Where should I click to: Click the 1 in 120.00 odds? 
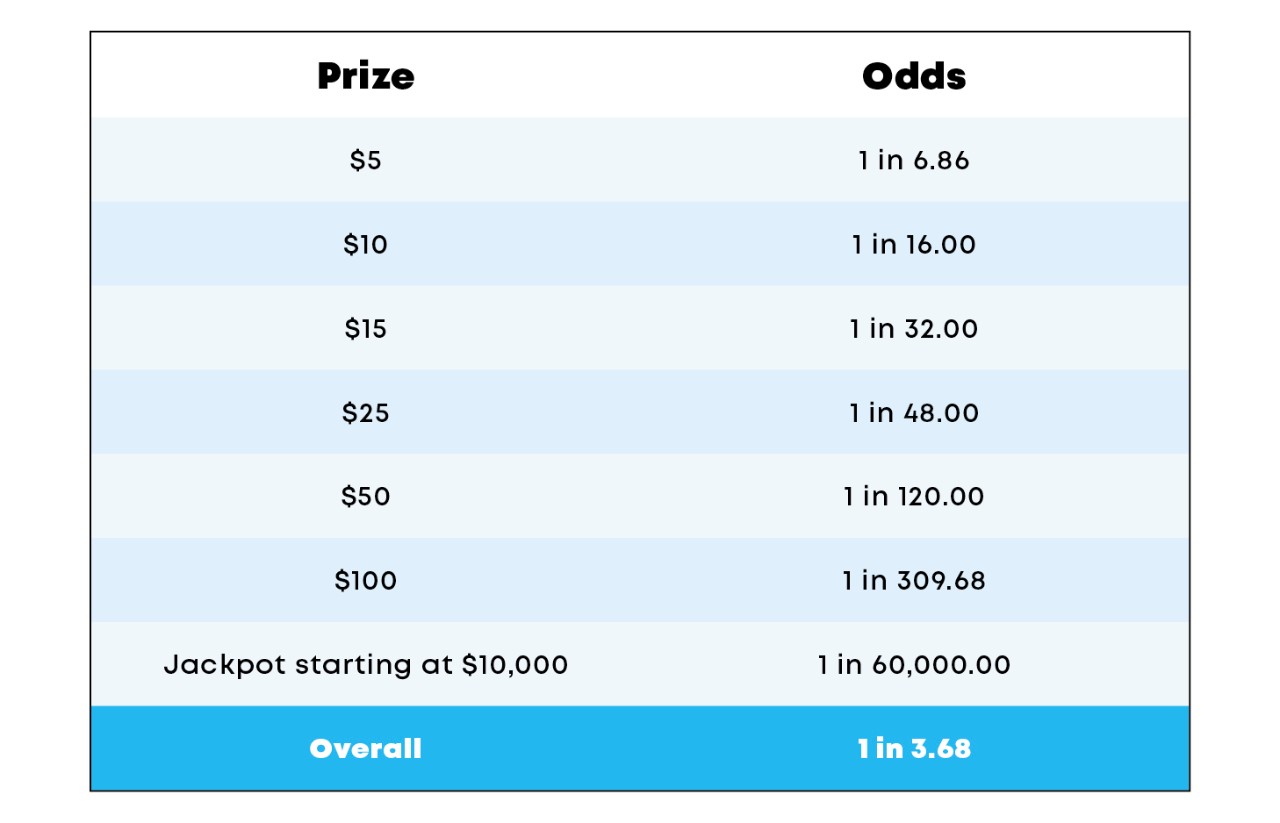(914, 496)
